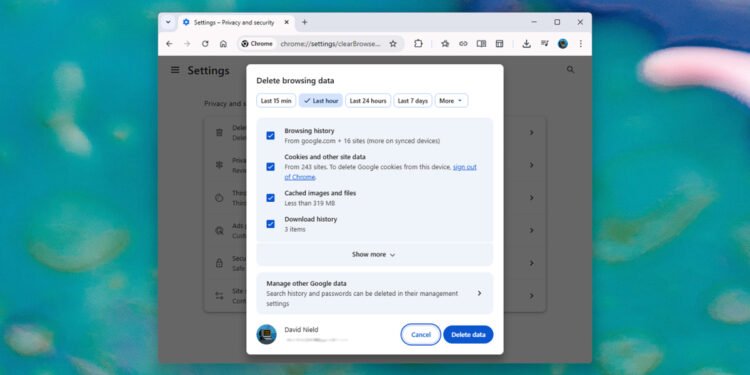The width and height of the screenshot is (750, 375).
Task: Click the Settings page heading
Action: [x=209, y=71]
